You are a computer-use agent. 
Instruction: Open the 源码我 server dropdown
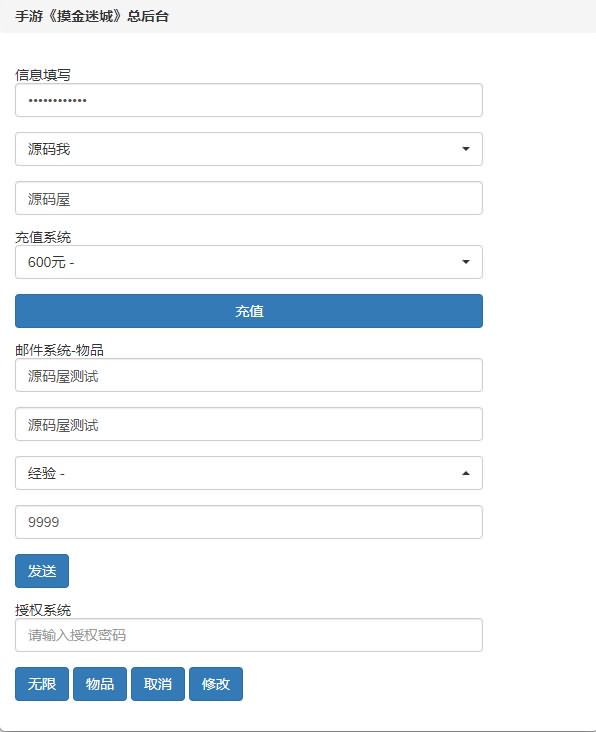point(249,149)
